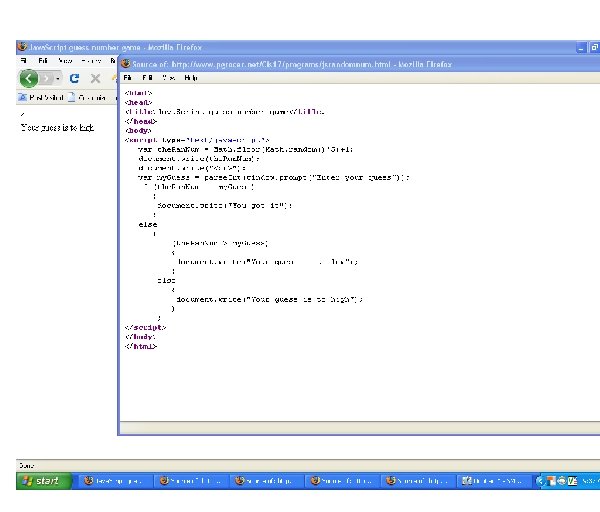Screen dimensions: 600x512
Task: Click the 'theRanNum > myGuess' condition line
Action: 220,243
